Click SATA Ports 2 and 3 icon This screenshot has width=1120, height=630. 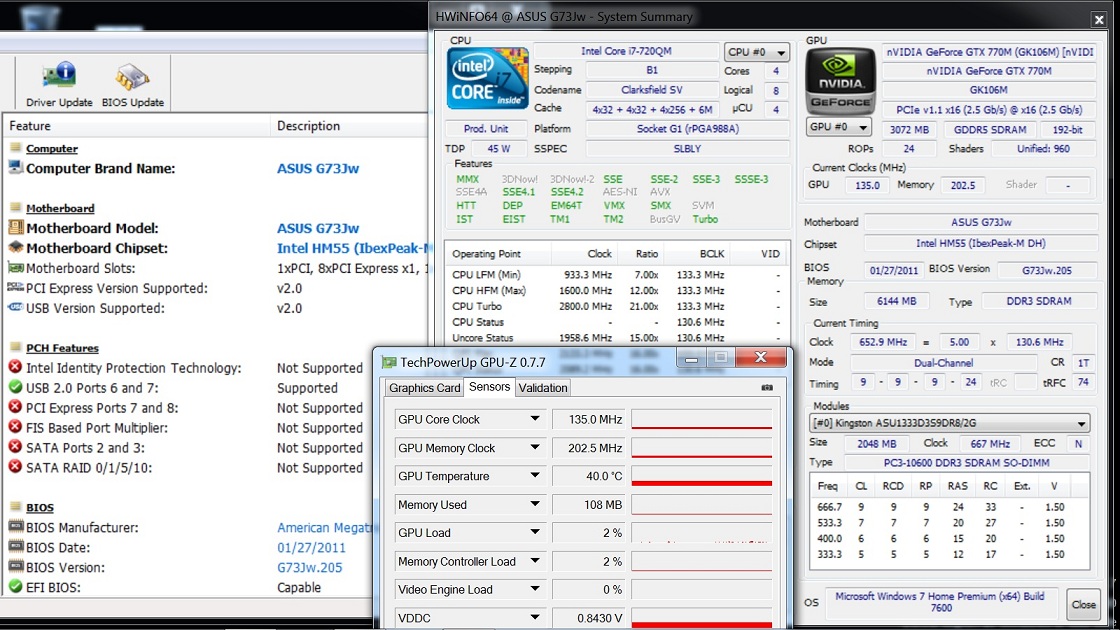click(x=15, y=447)
